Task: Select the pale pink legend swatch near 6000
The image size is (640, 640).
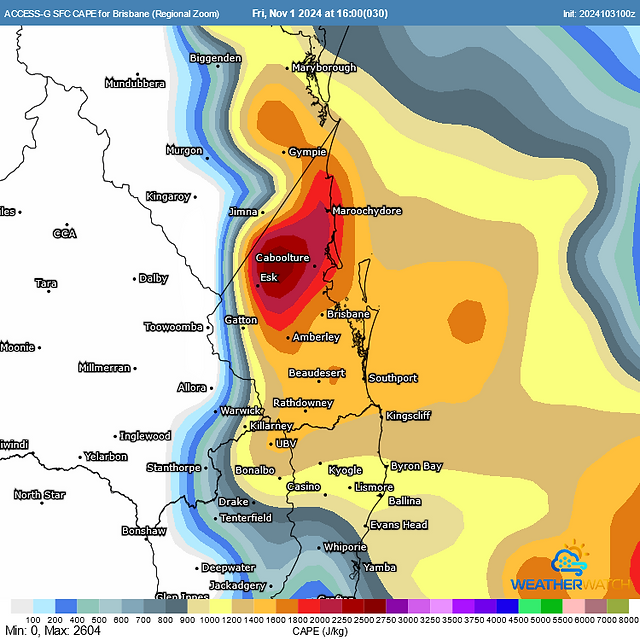Action: (x=573, y=606)
